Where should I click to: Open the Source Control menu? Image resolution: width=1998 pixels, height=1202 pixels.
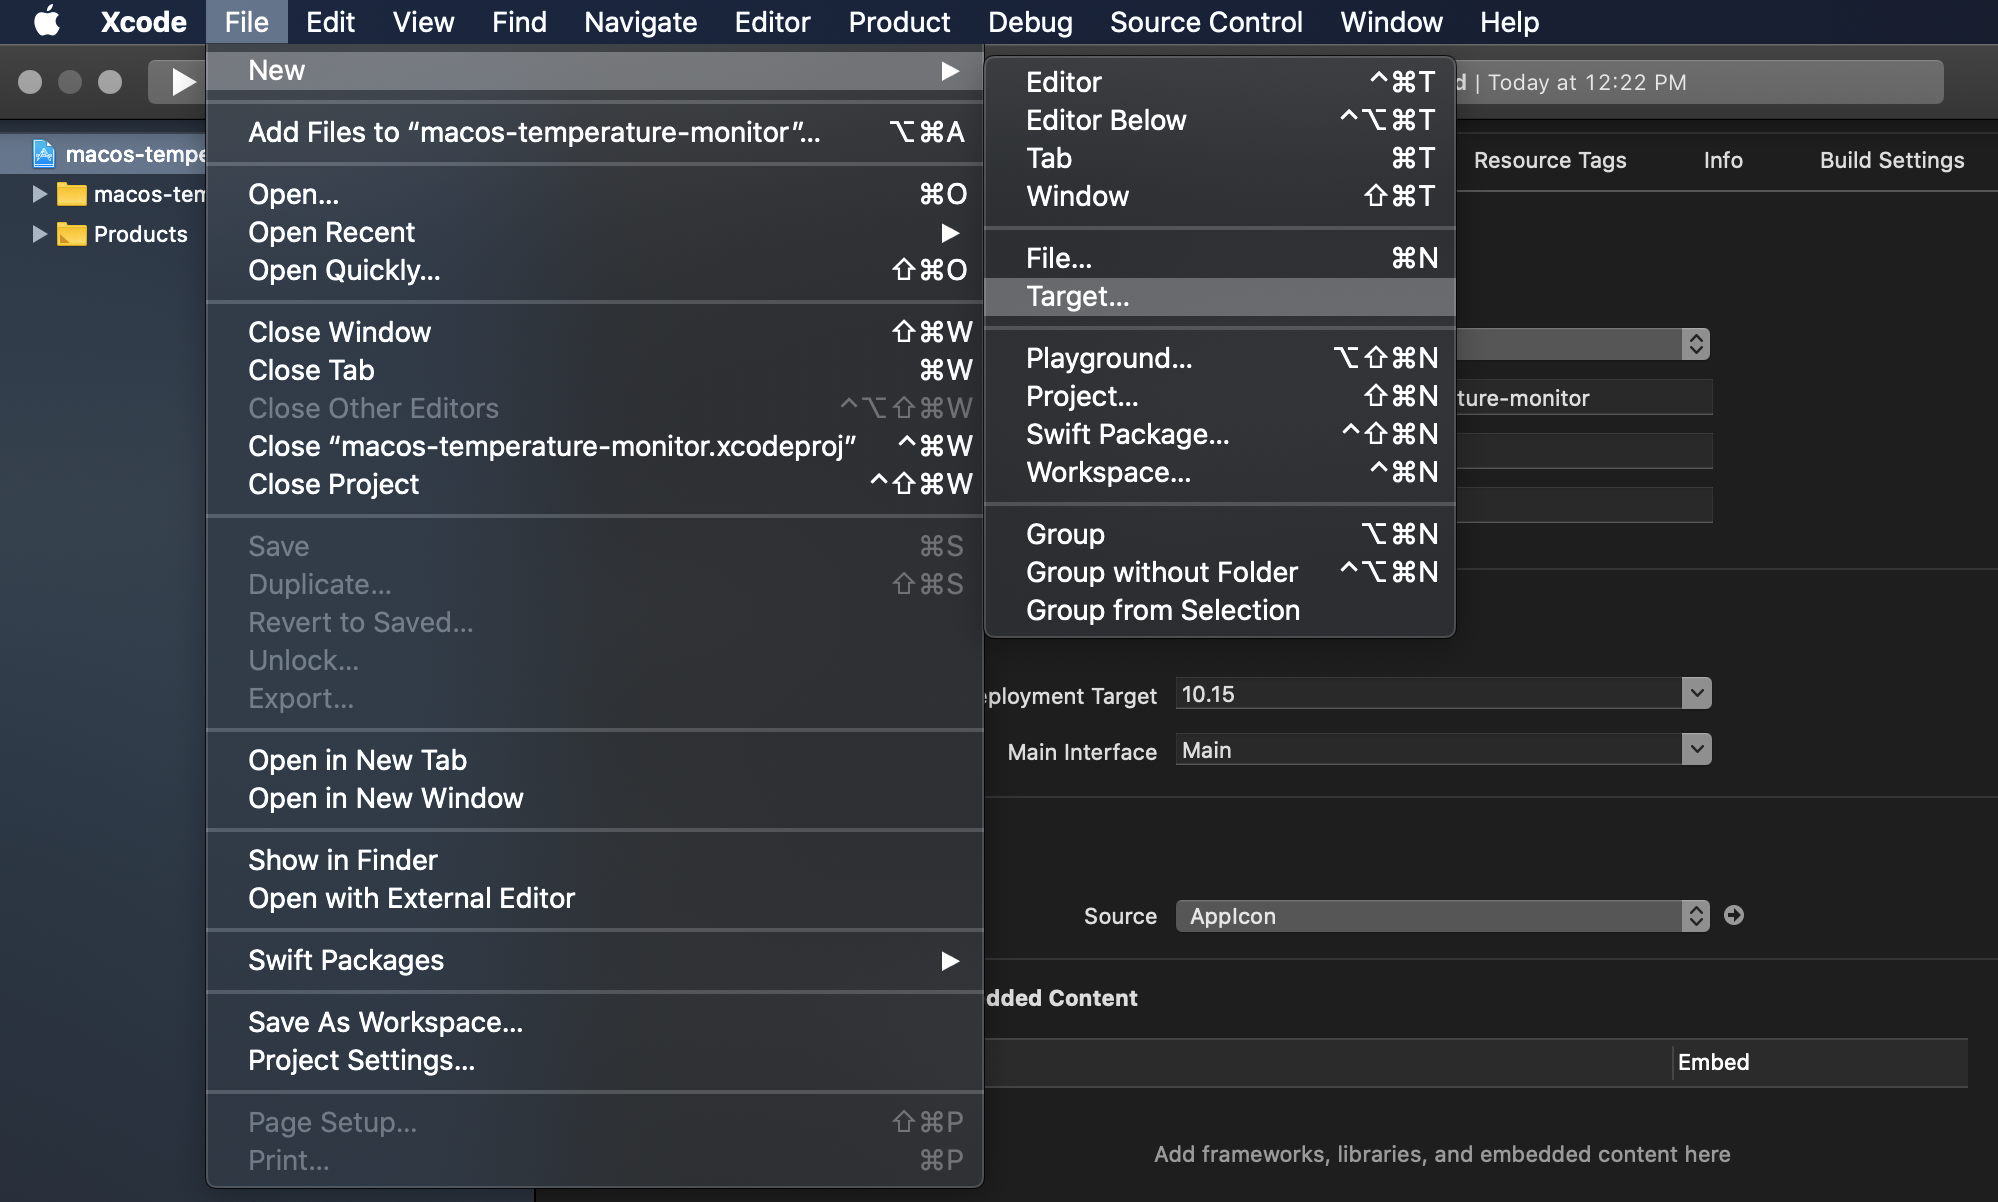point(1206,22)
